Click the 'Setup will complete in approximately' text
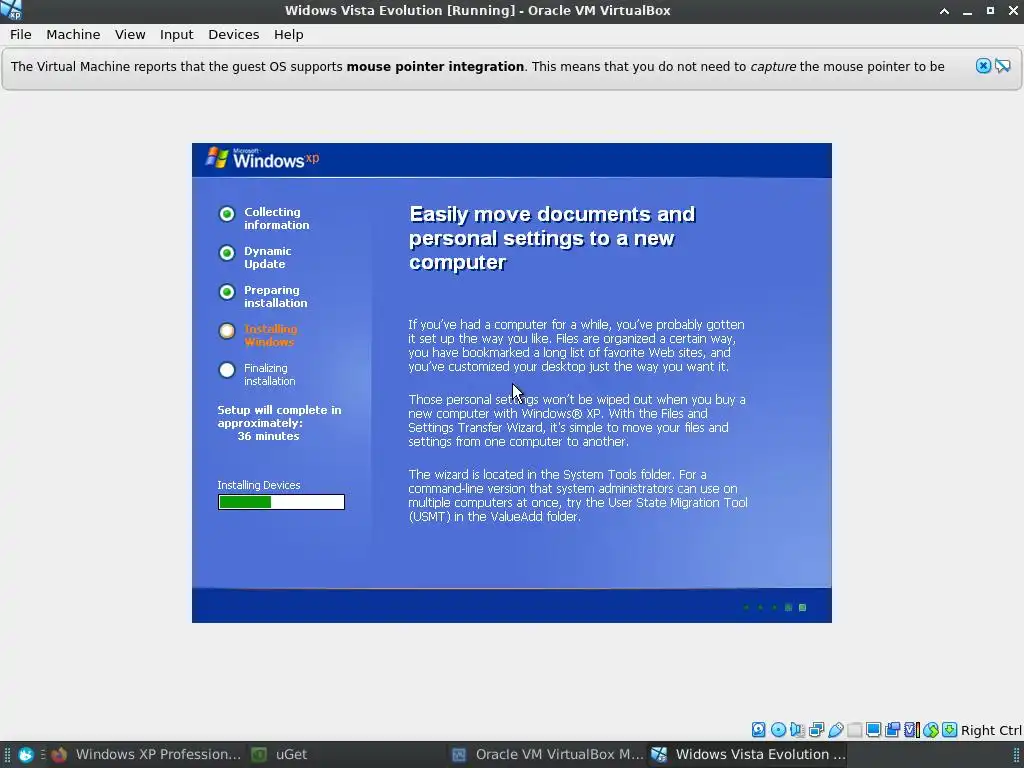 [279, 416]
